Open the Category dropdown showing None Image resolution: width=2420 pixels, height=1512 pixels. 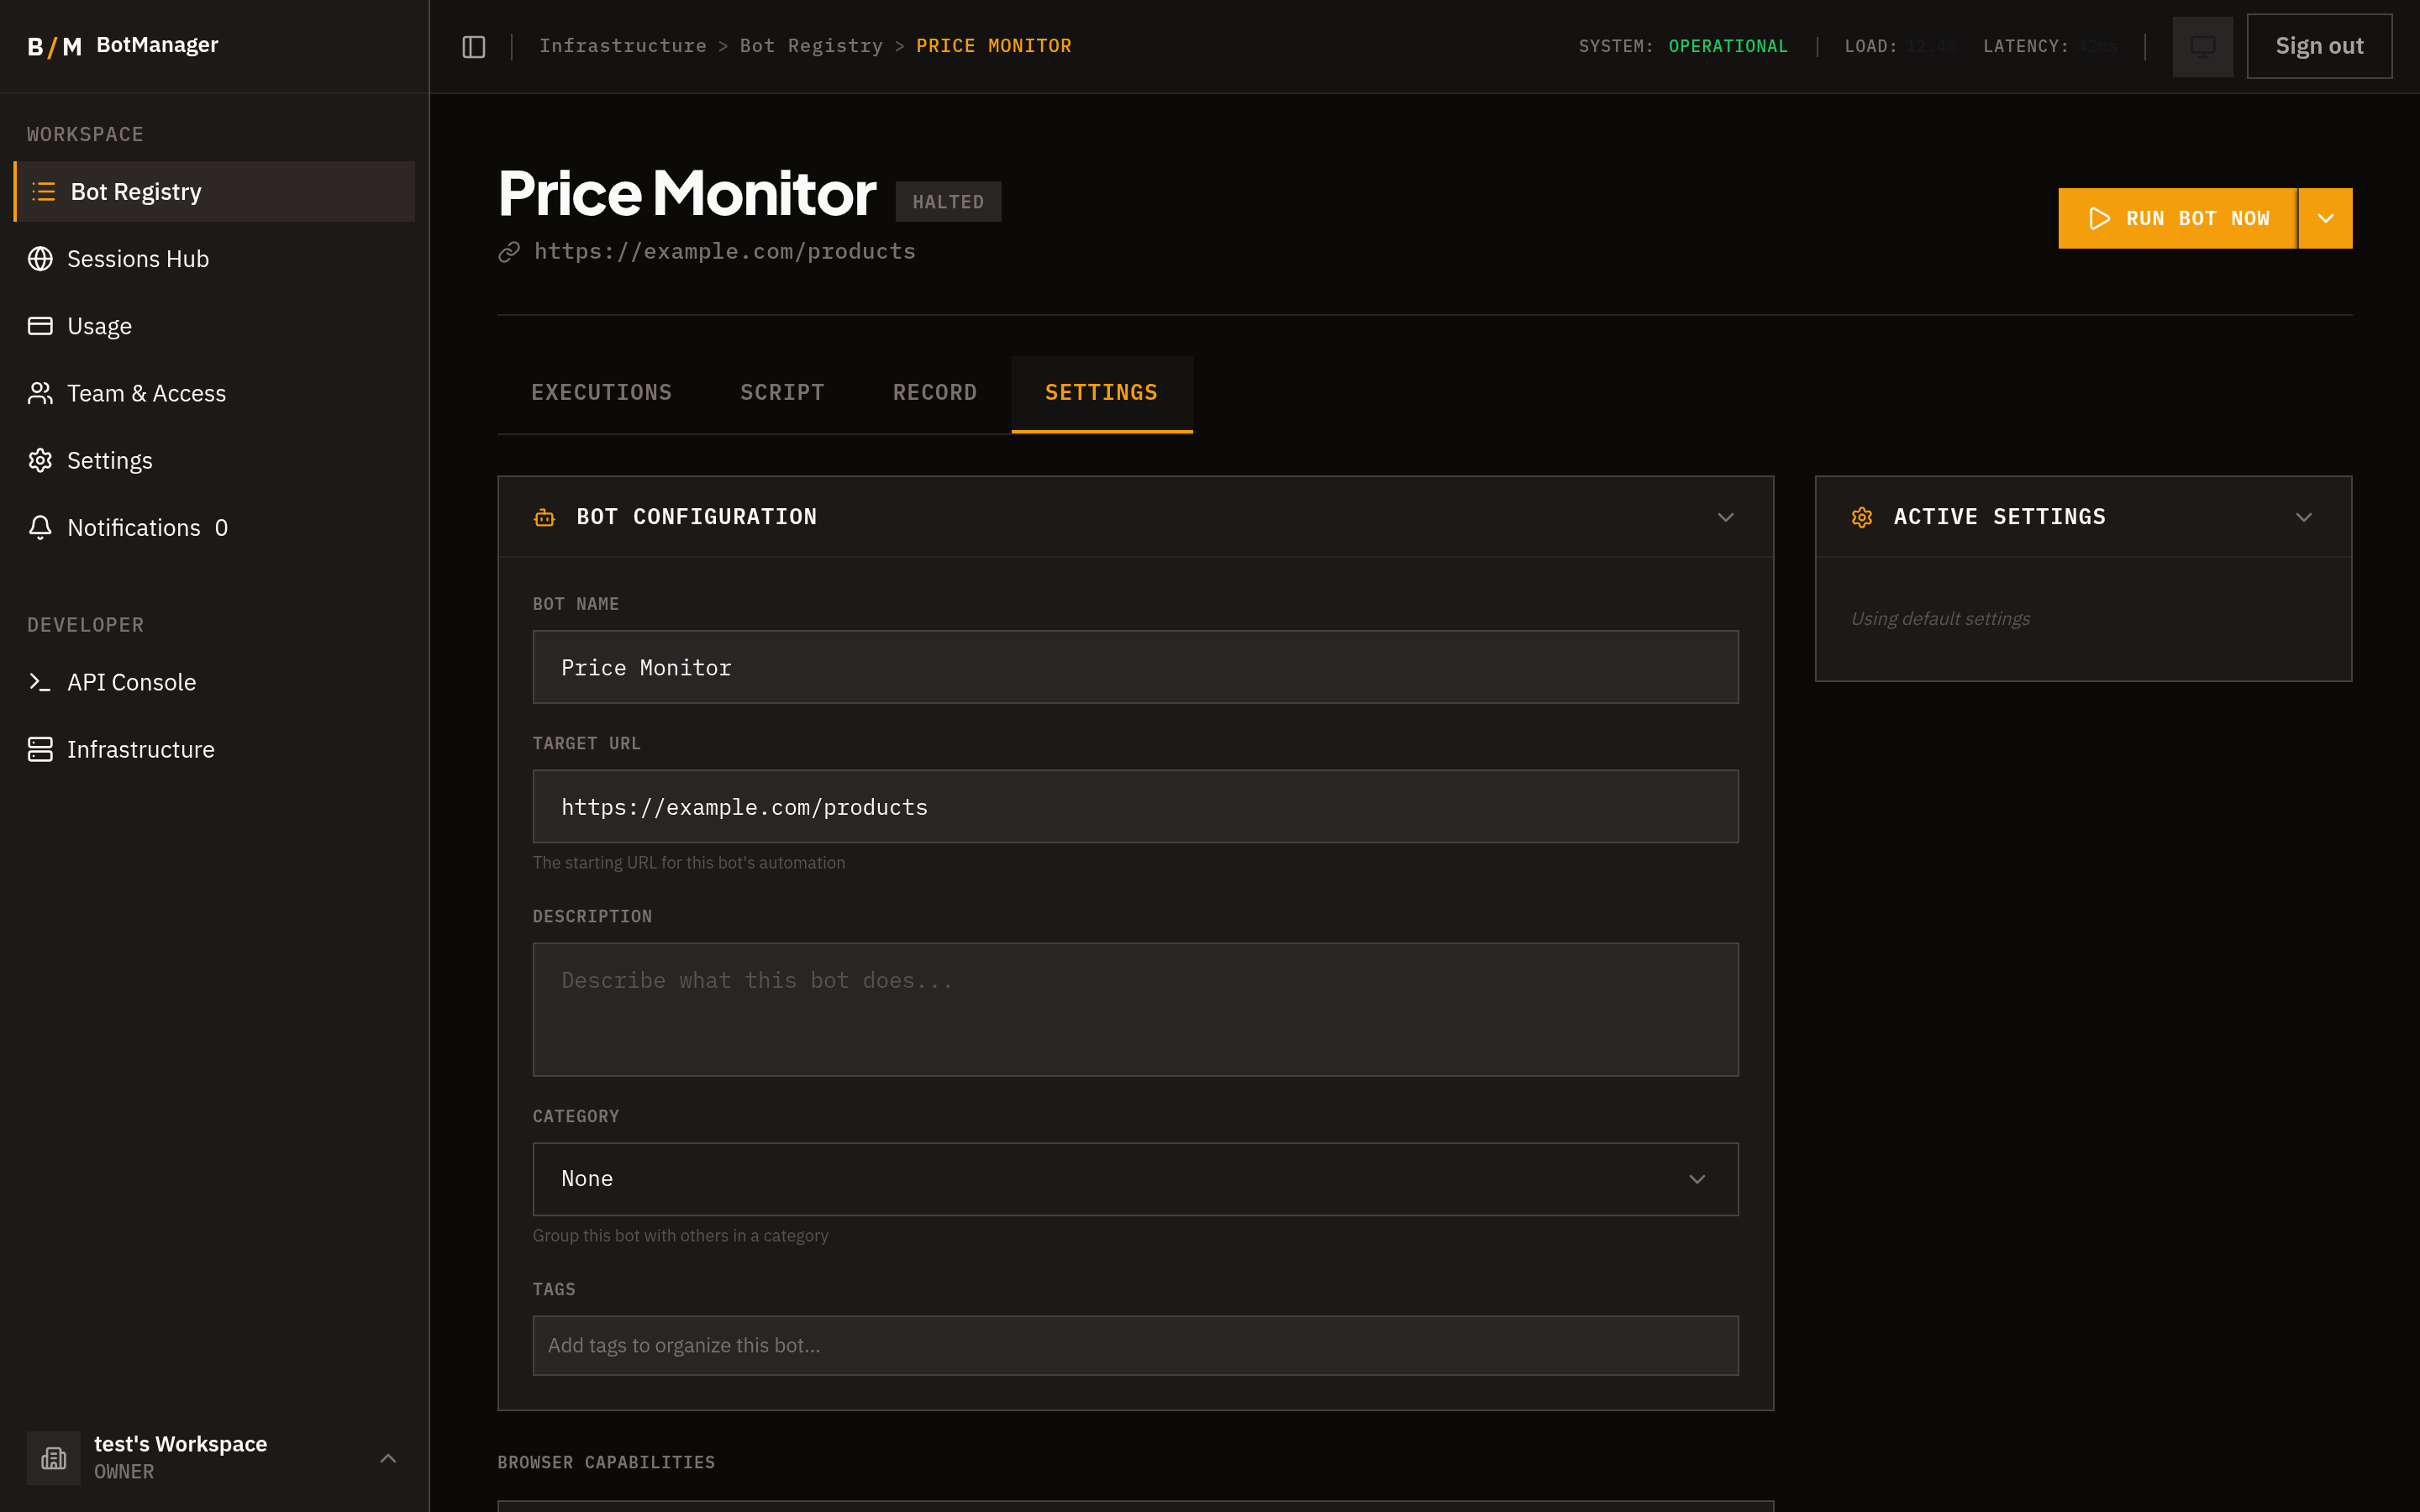coord(1134,1178)
